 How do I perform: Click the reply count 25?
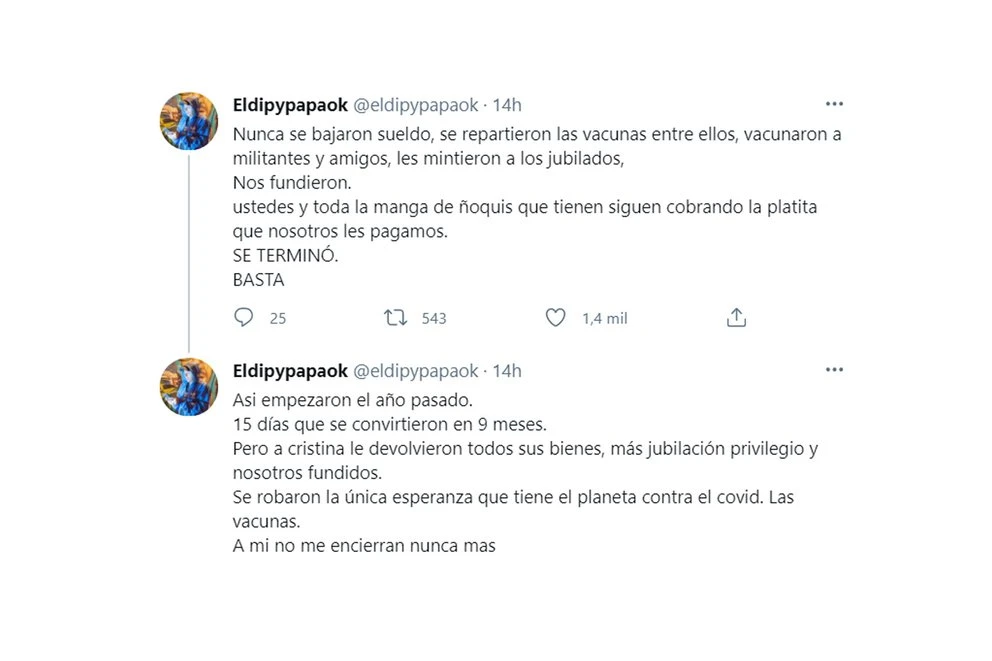point(278,319)
